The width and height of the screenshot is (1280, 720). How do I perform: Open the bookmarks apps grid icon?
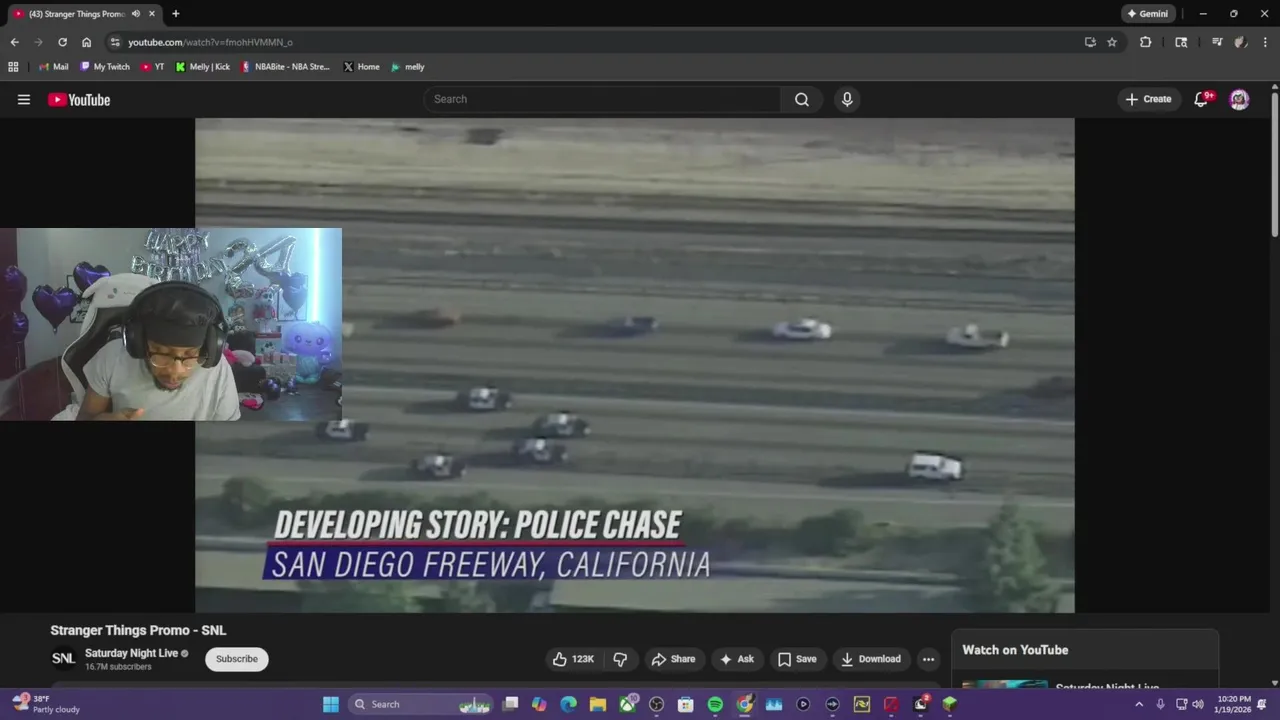pos(13,67)
